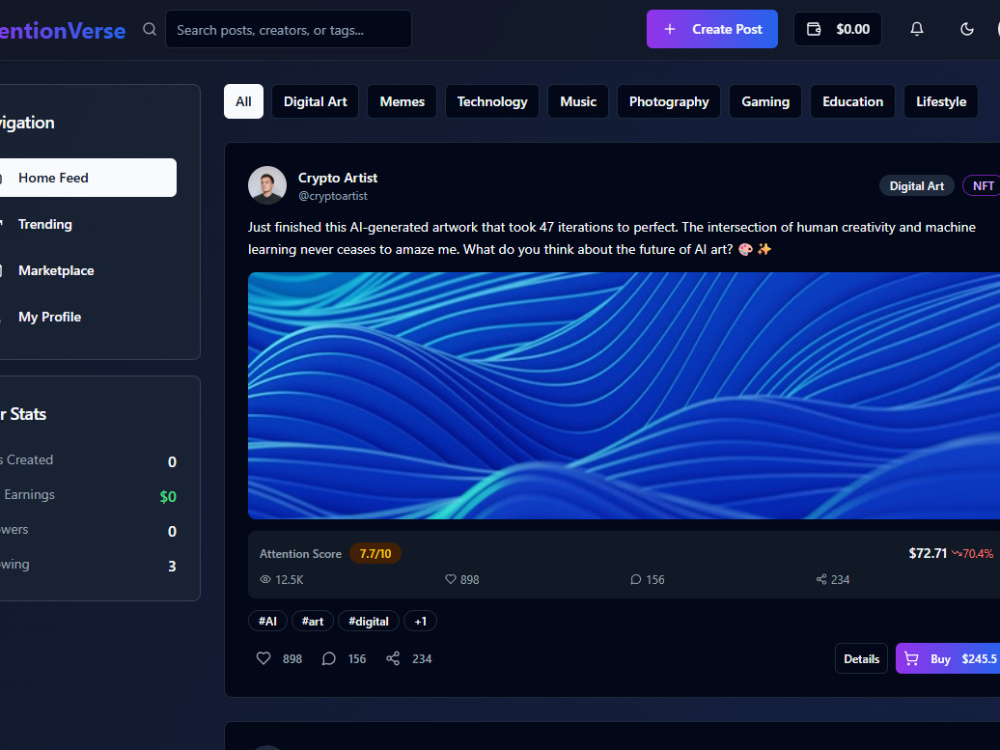Click the @cryptoartist handle
Screen dimensions: 1000x750
[332, 196]
